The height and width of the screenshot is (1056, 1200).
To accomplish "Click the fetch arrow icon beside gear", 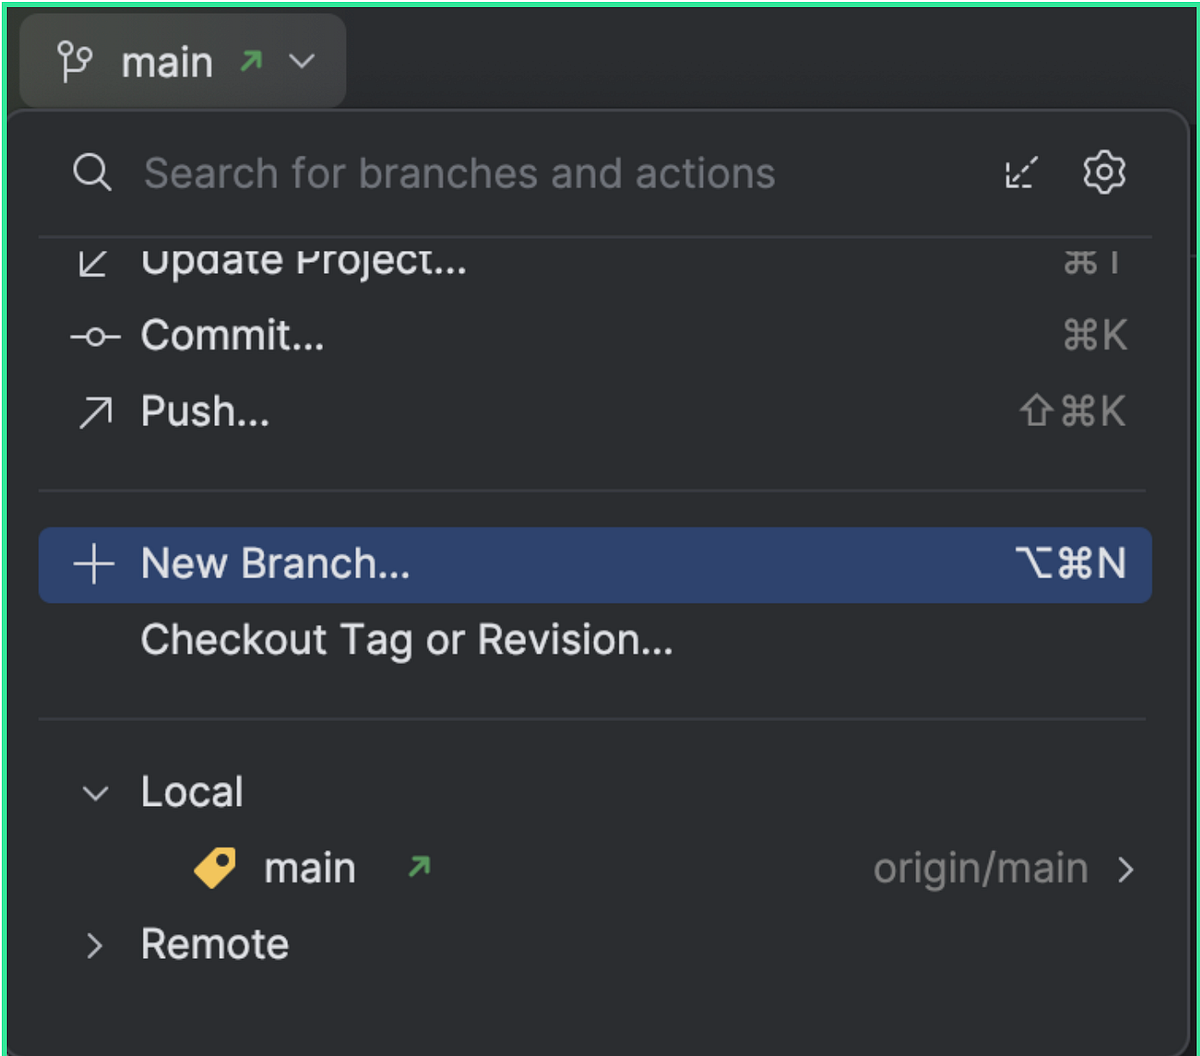I will pos(1021,174).
